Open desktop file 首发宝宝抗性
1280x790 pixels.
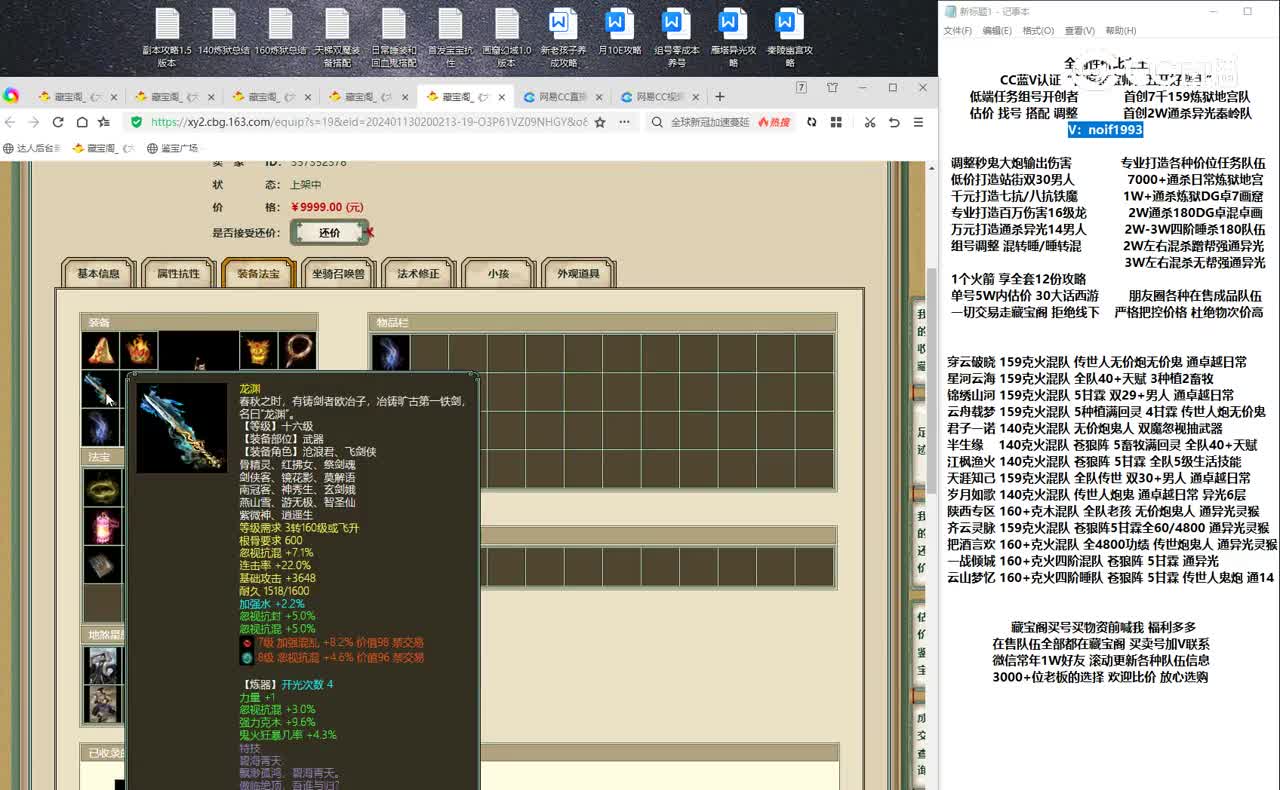click(x=450, y=38)
